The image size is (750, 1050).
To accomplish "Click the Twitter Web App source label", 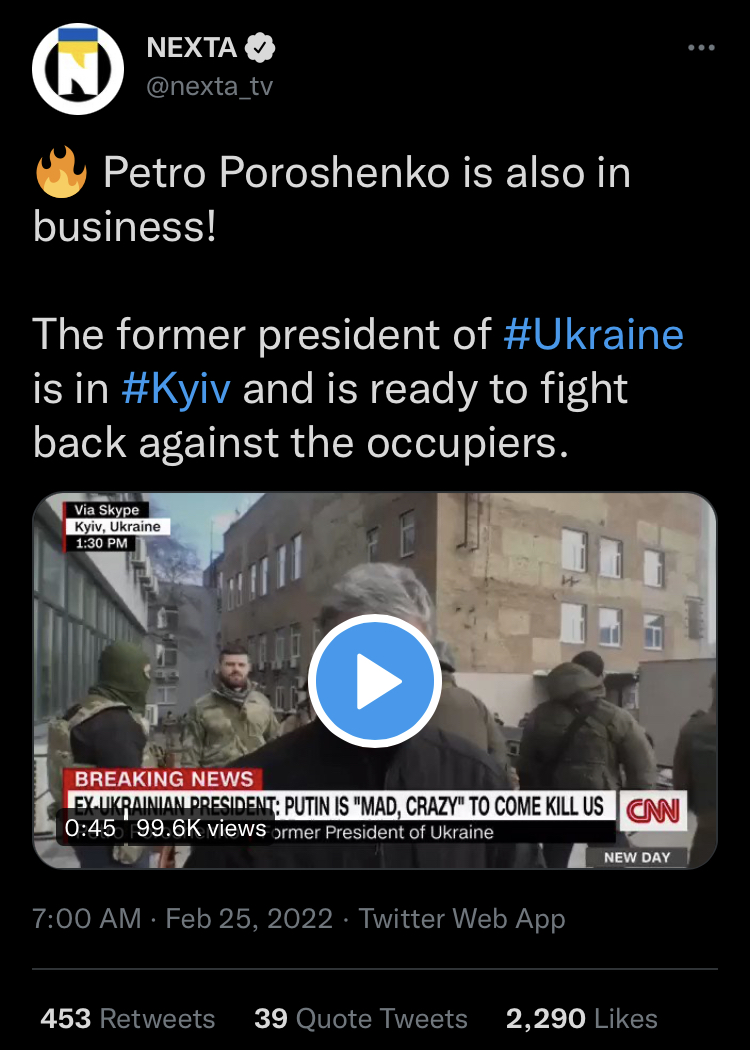I will coord(462,919).
